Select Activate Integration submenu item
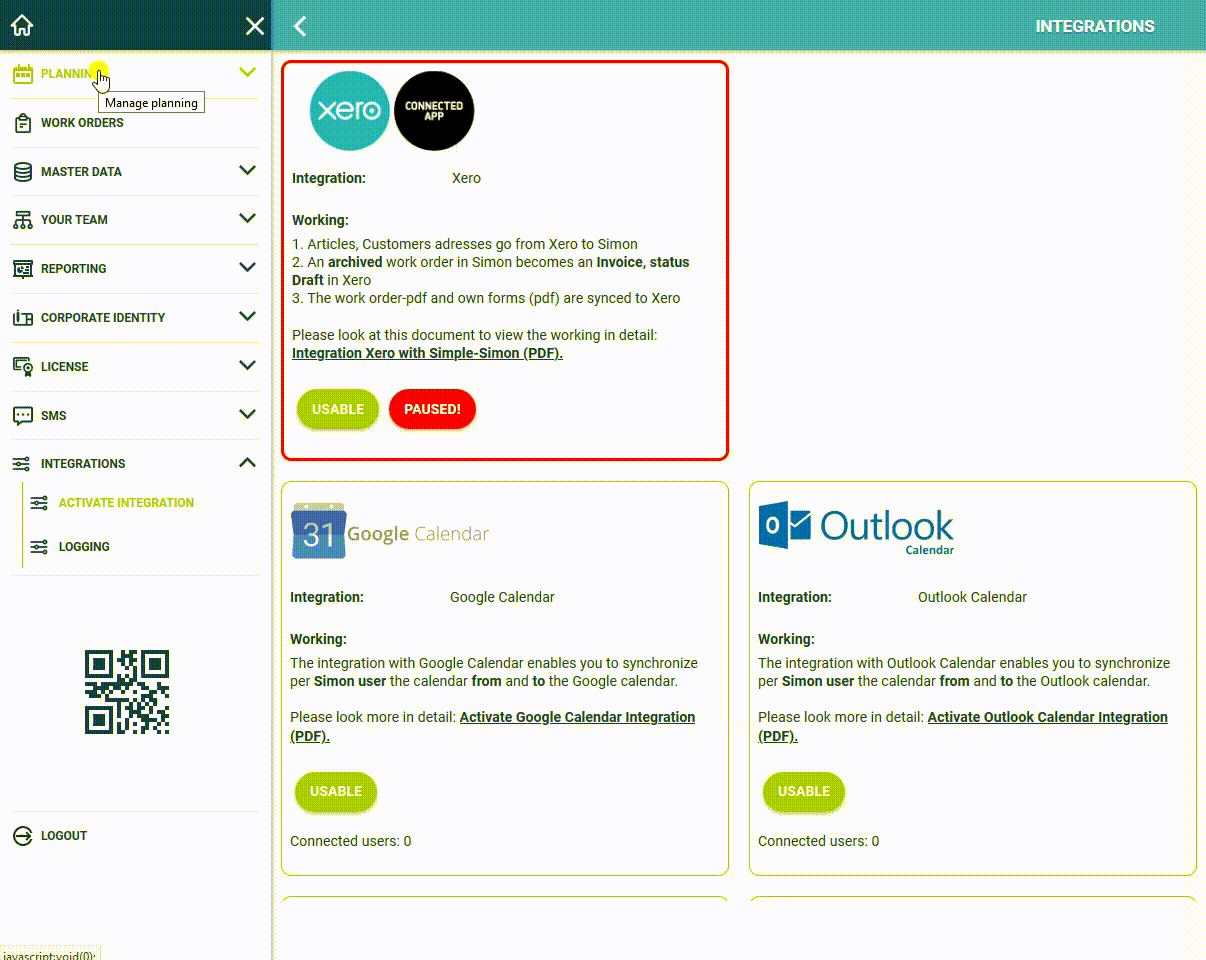The width and height of the screenshot is (1206, 960). 126,503
